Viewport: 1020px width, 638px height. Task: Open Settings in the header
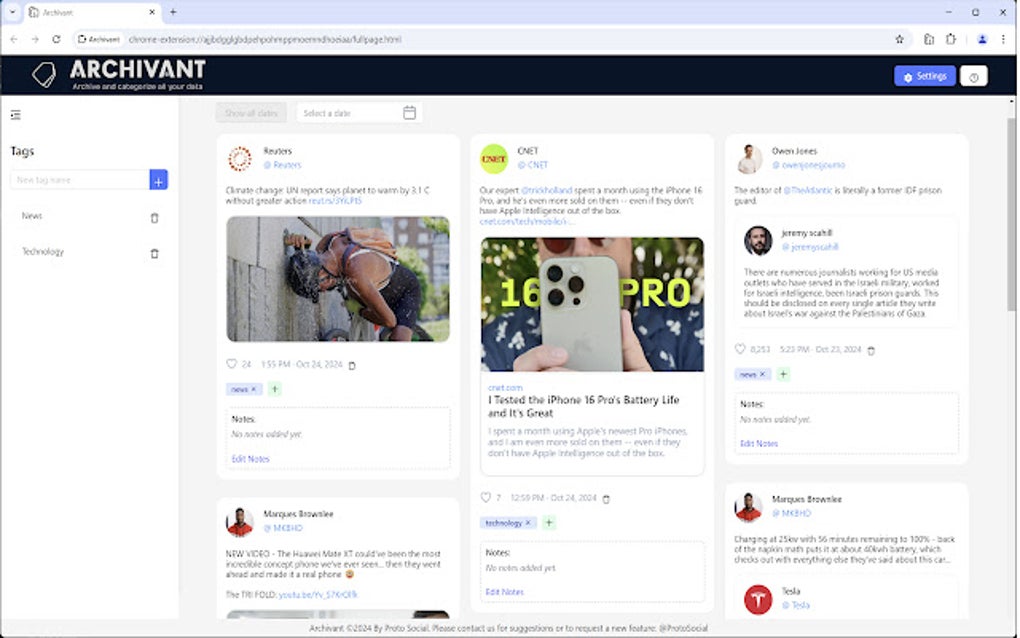tap(924, 76)
